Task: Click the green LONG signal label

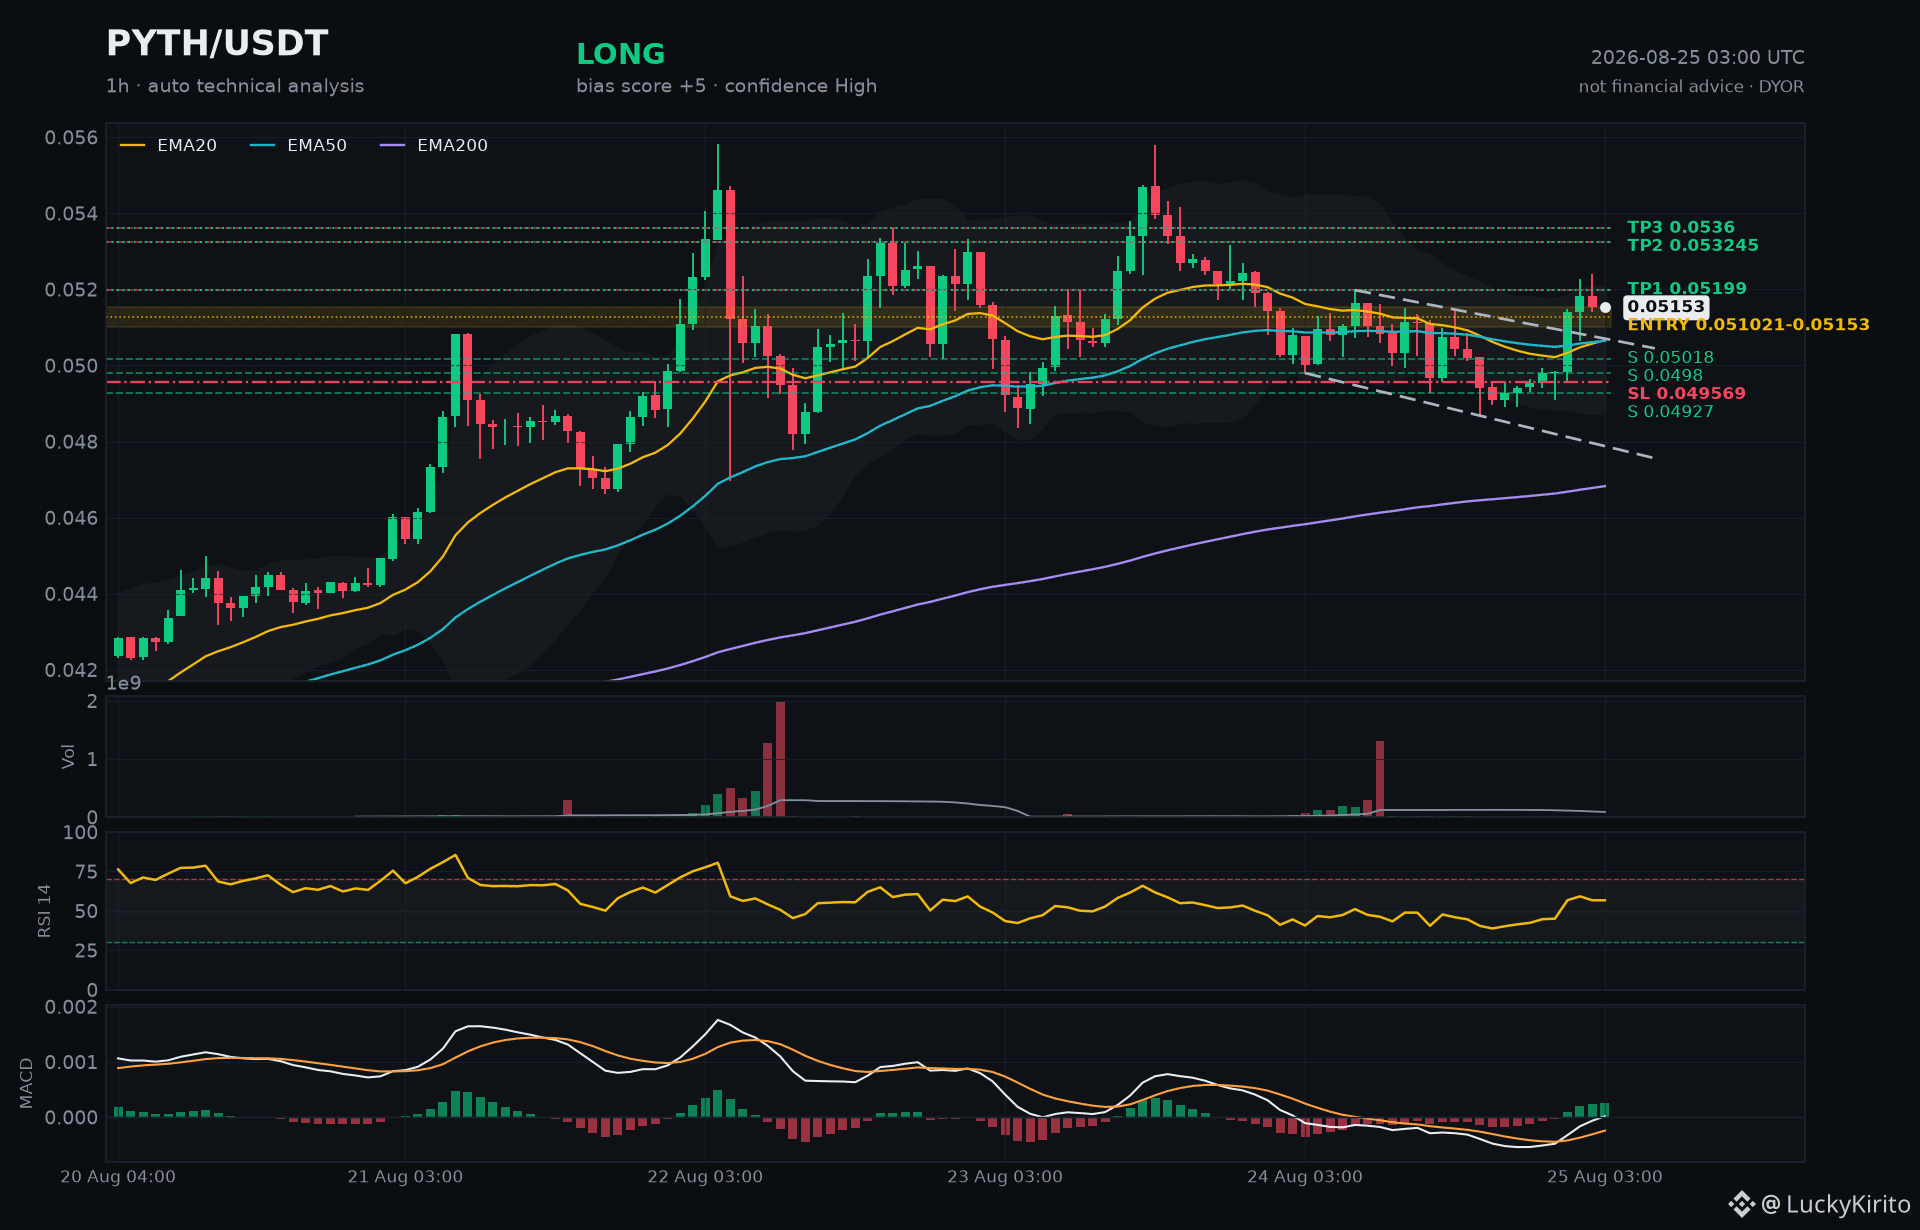Action: (621, 54)
